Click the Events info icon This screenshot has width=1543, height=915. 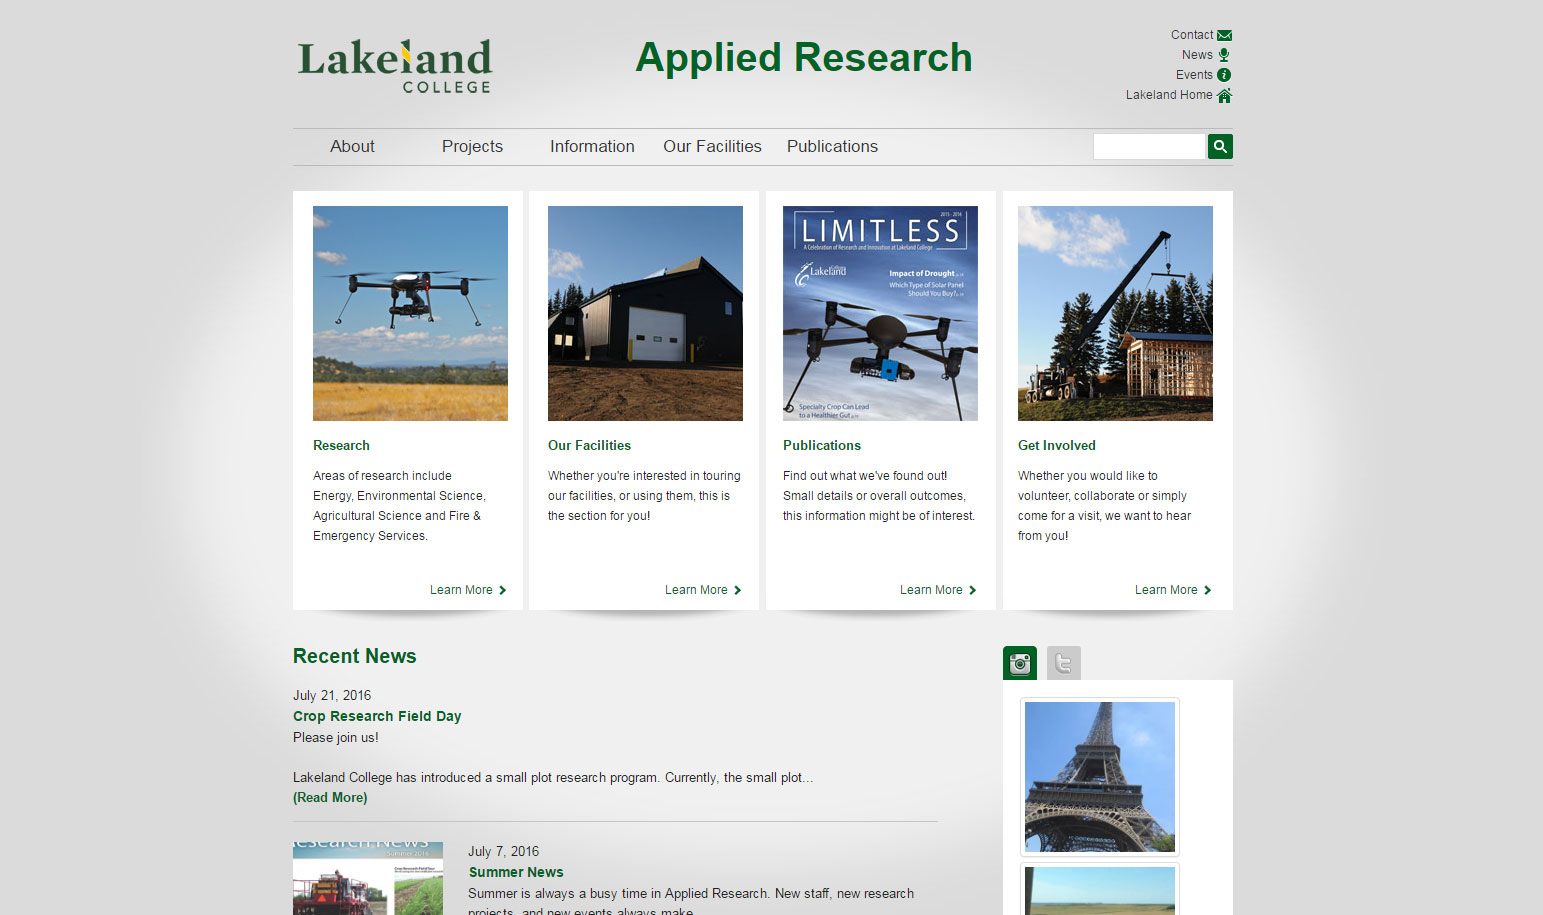point(1224,74)
